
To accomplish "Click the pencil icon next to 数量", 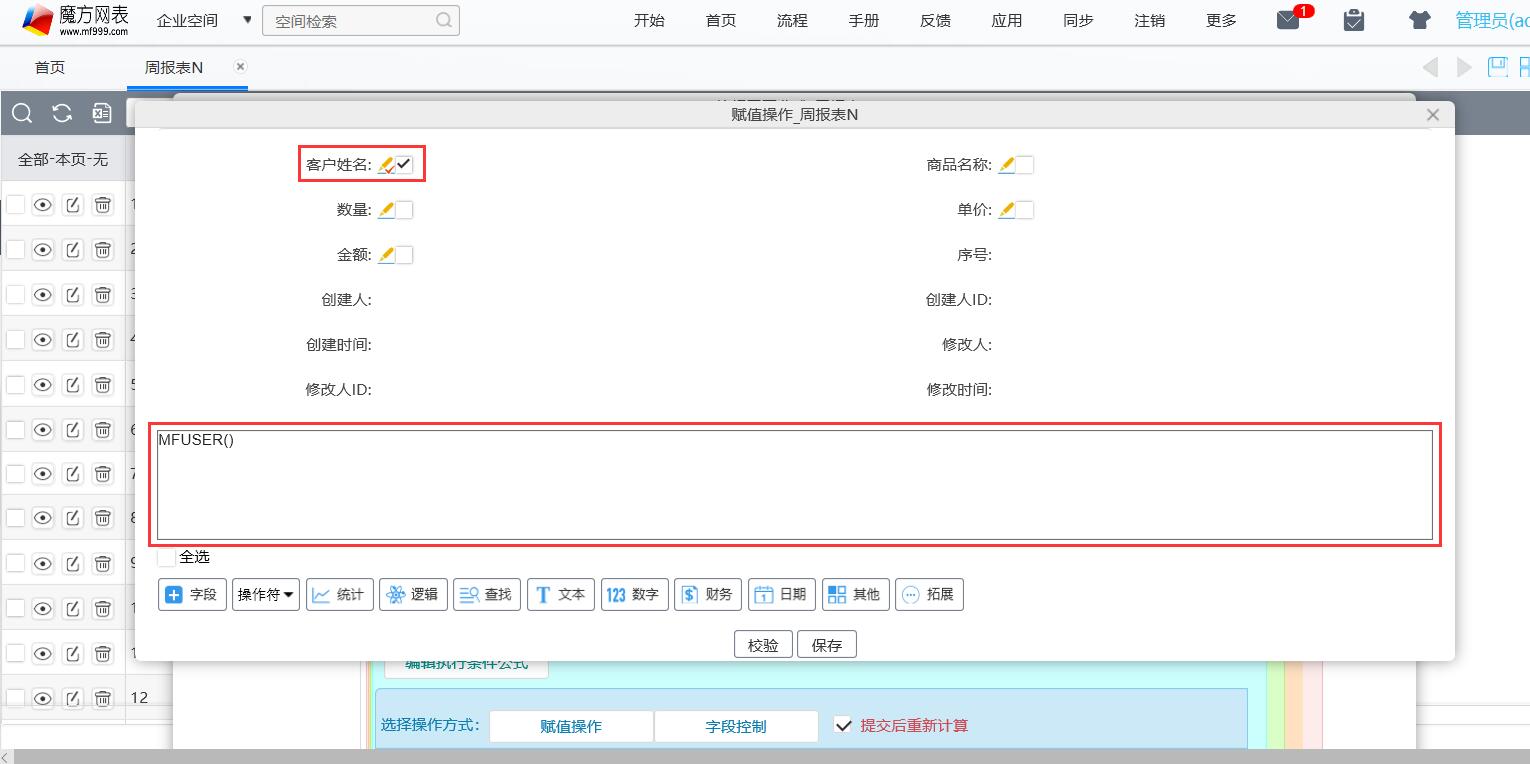I will [386, 210].
